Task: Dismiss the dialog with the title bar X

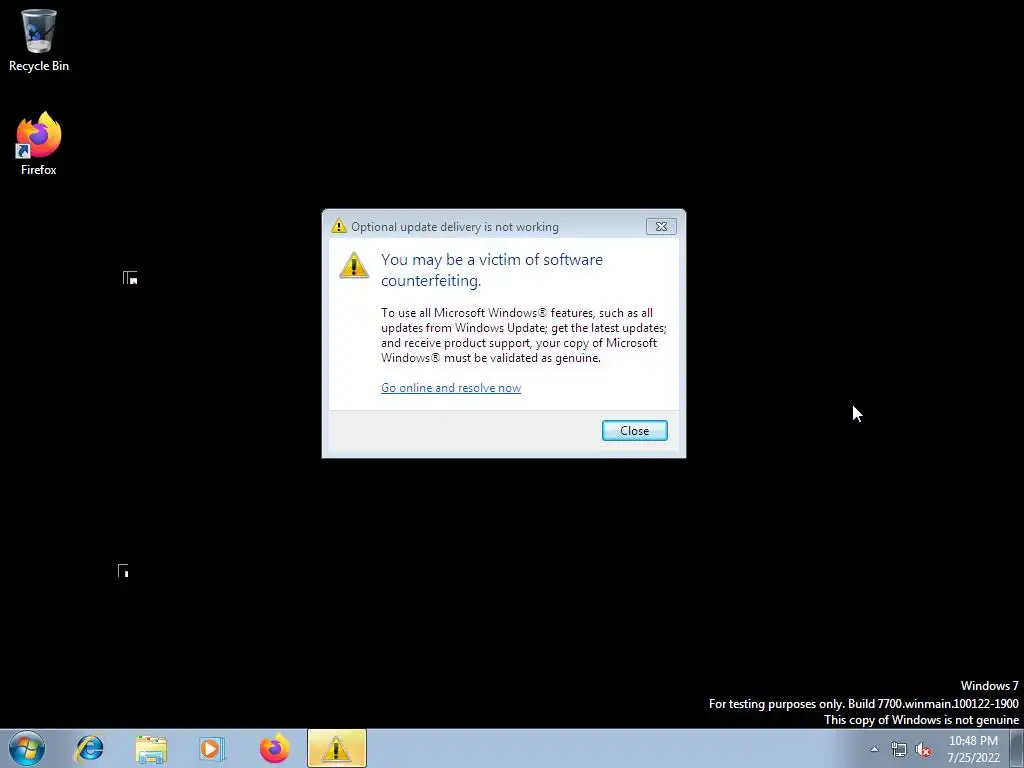Action: click(x=661, y=227)
